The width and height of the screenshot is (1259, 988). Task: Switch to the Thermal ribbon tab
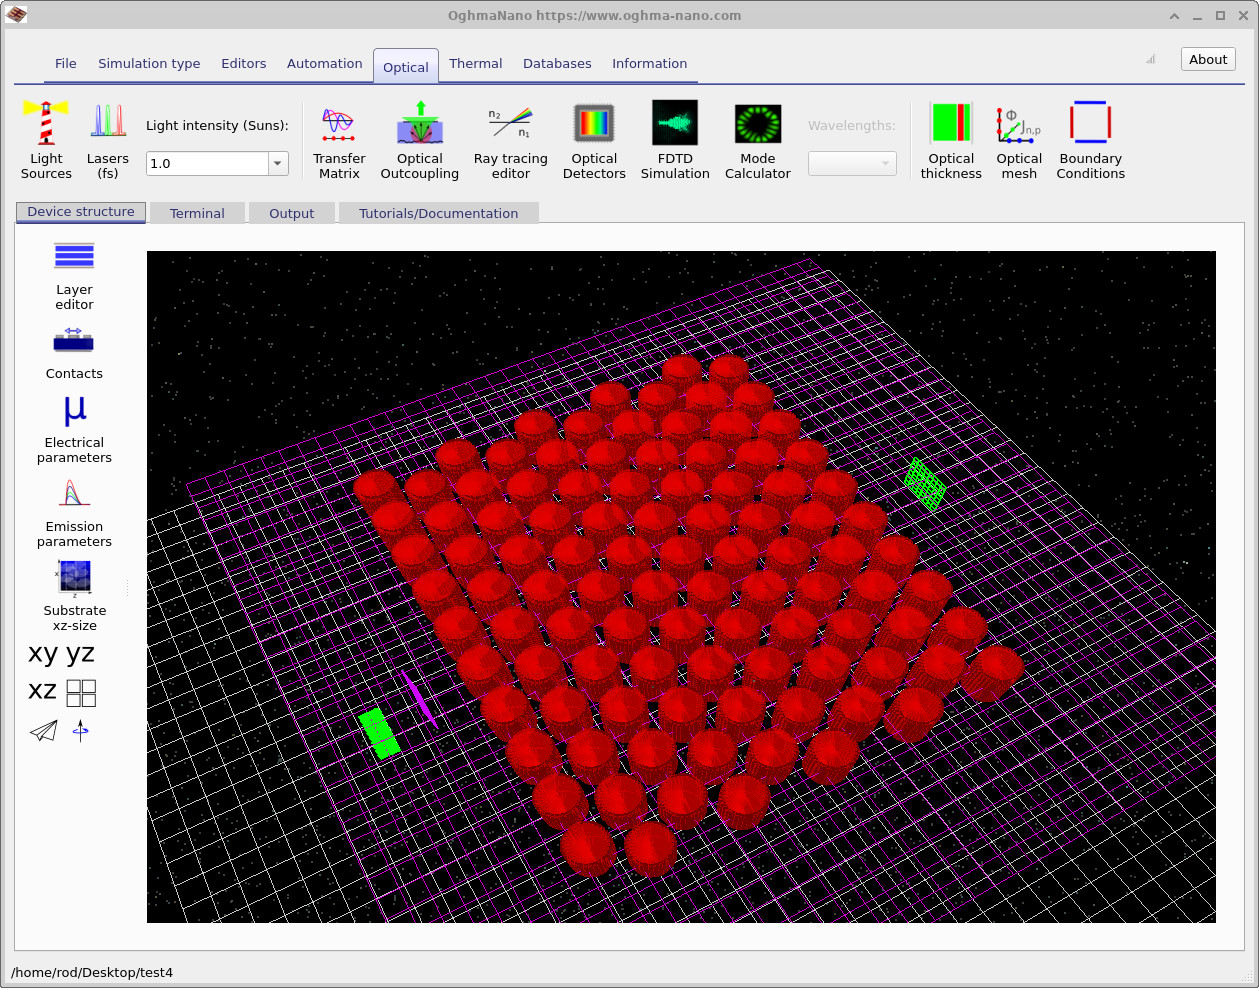tap(476, 63)
